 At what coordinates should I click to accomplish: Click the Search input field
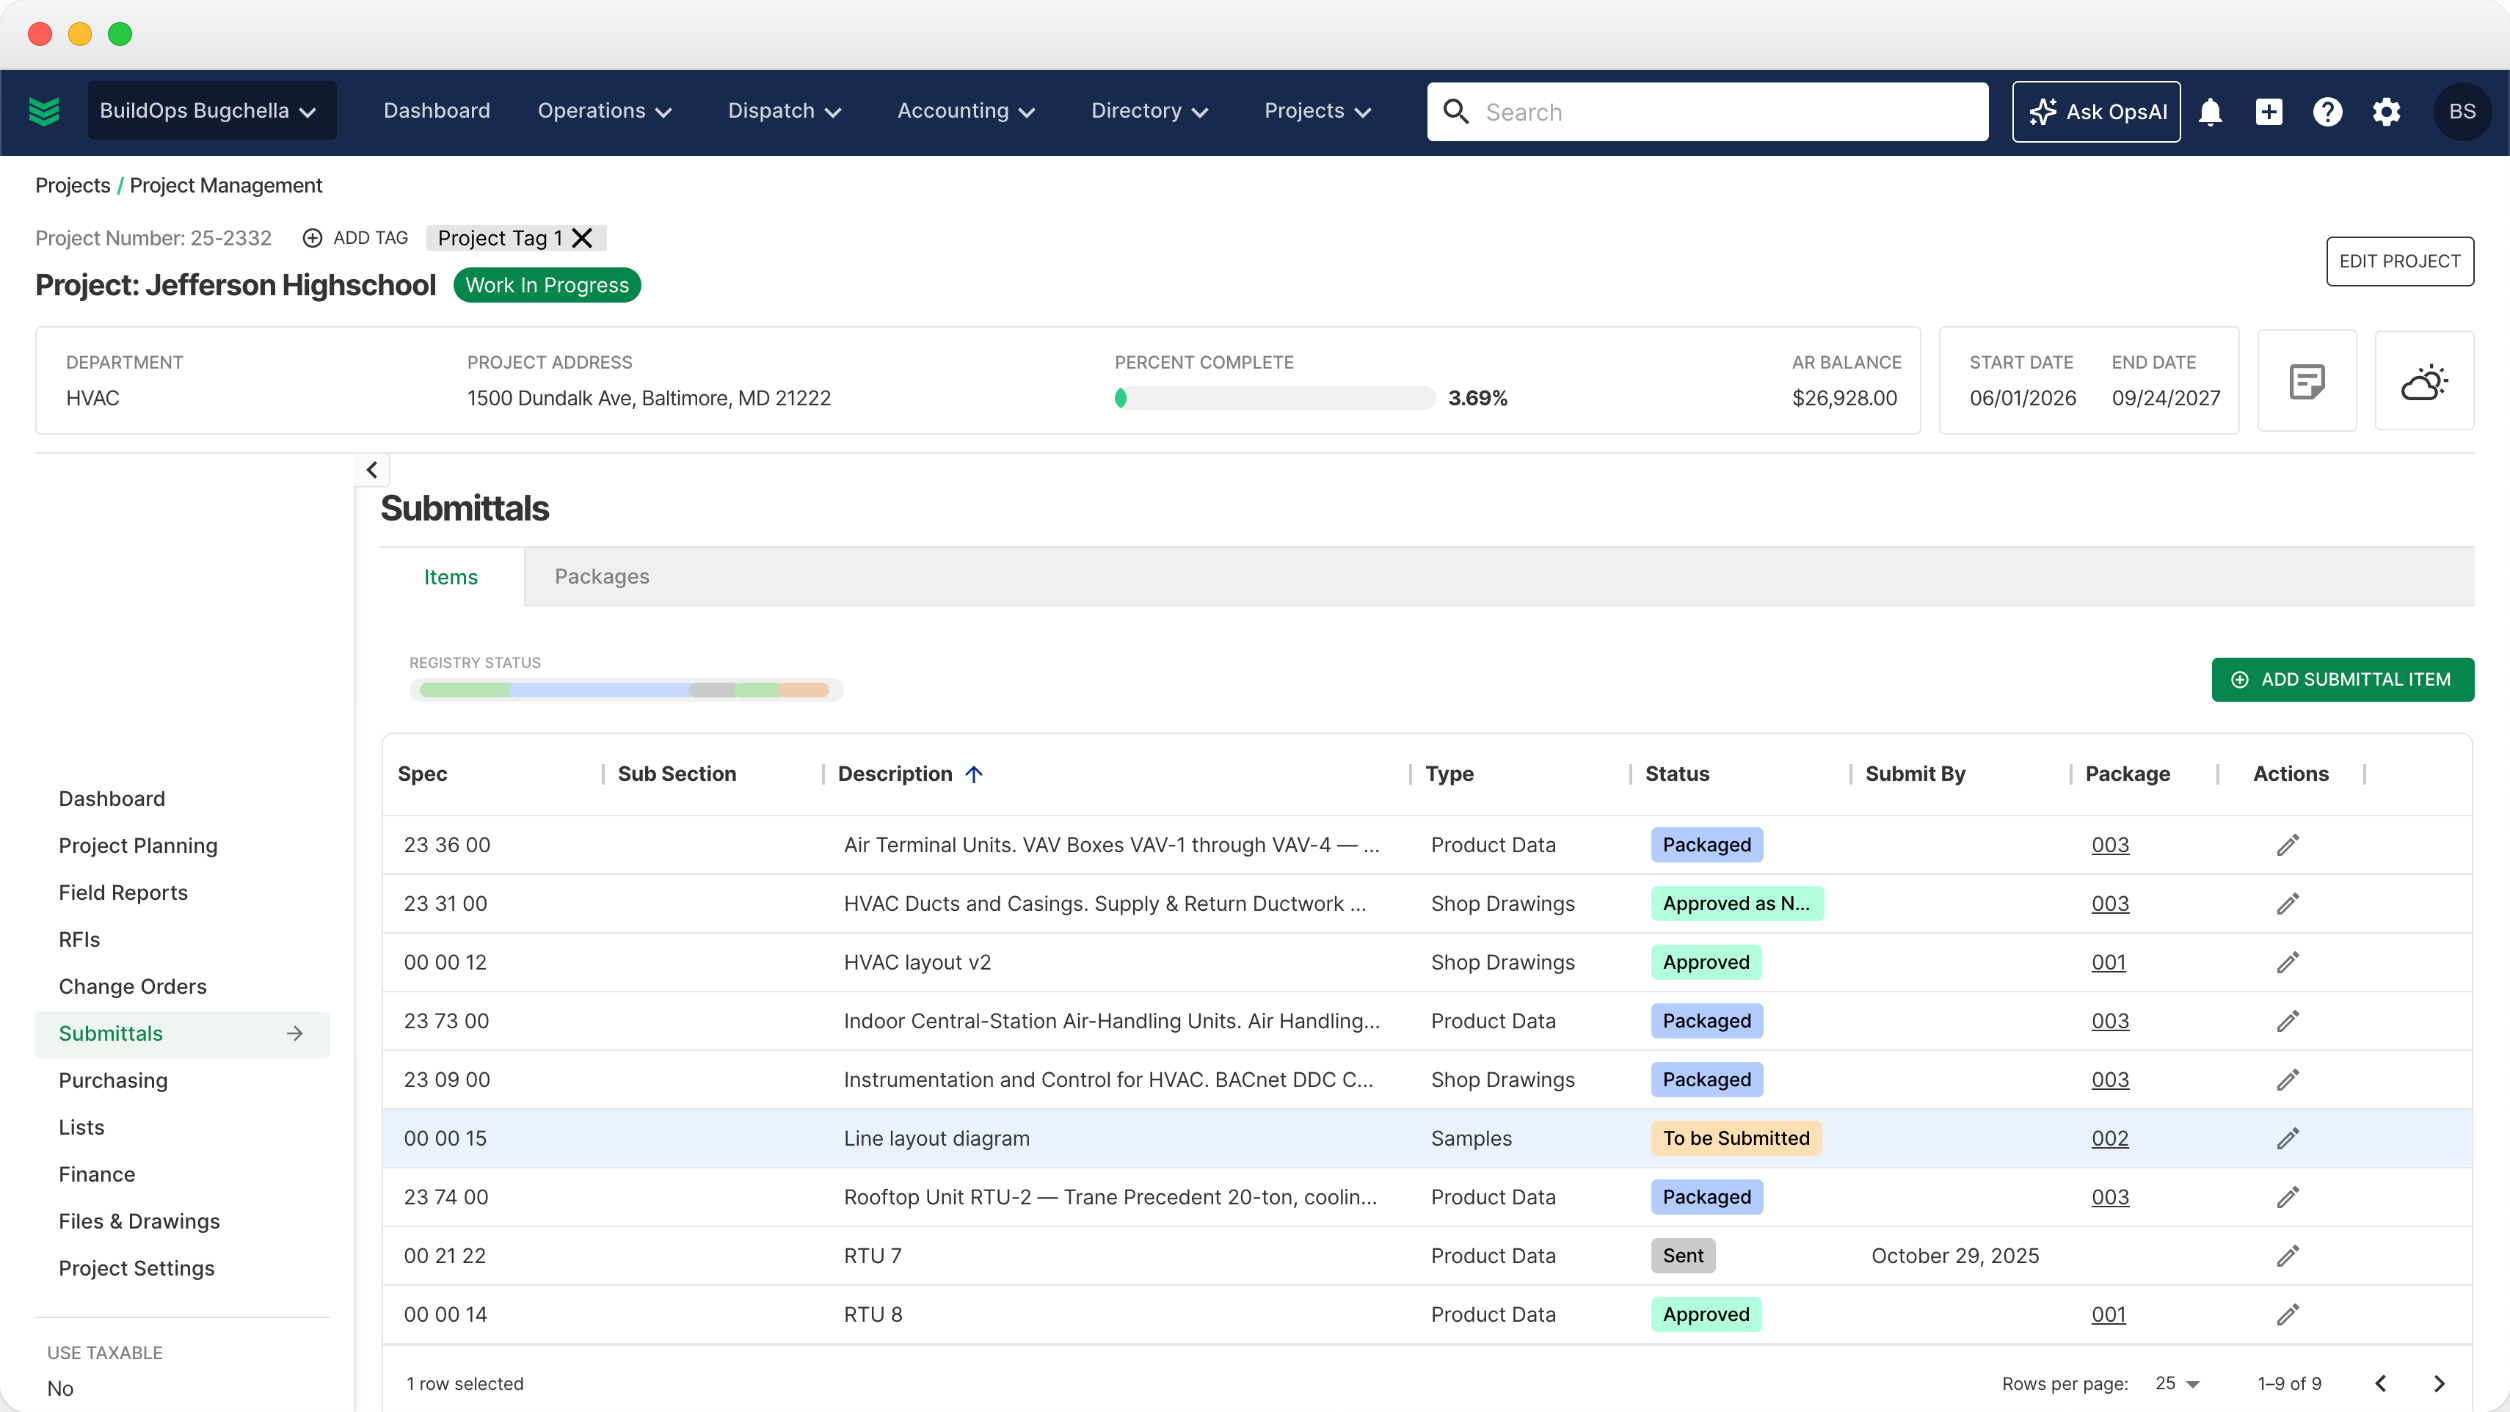pos(1707,112)
